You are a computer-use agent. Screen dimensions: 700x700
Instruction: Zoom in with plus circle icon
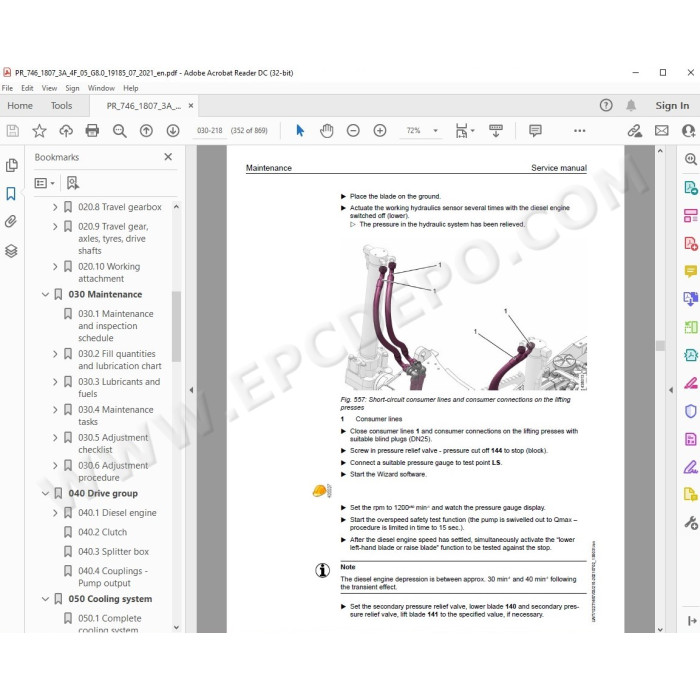coord(380,130)
